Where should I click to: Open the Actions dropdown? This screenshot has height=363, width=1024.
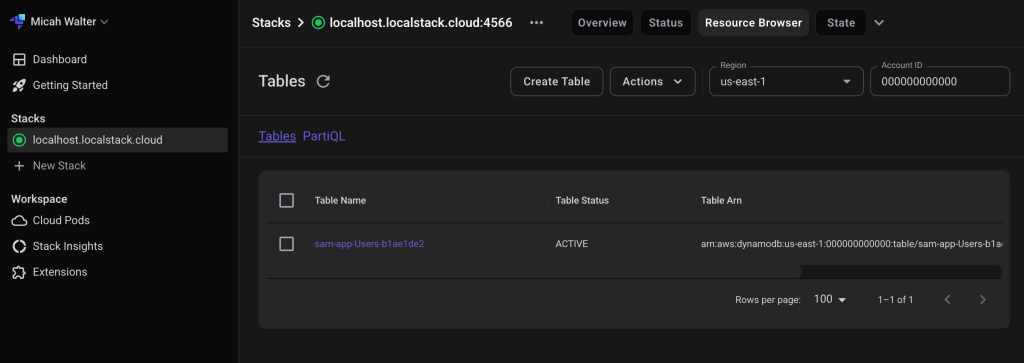[x=652, y=82]
